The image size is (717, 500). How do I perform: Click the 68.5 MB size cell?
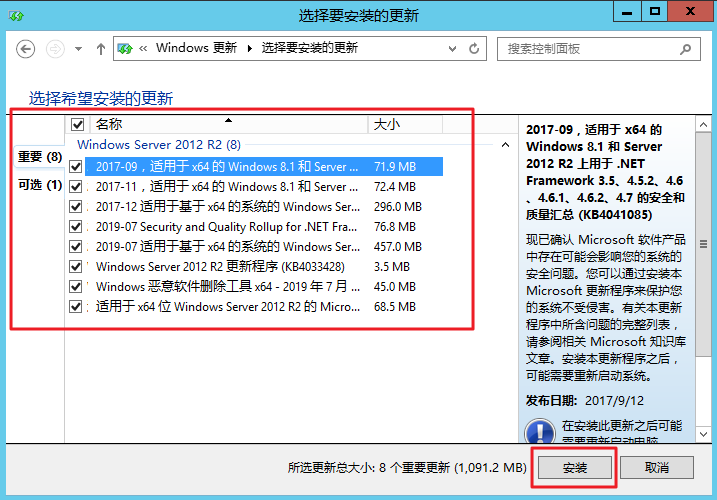(395, 306)
